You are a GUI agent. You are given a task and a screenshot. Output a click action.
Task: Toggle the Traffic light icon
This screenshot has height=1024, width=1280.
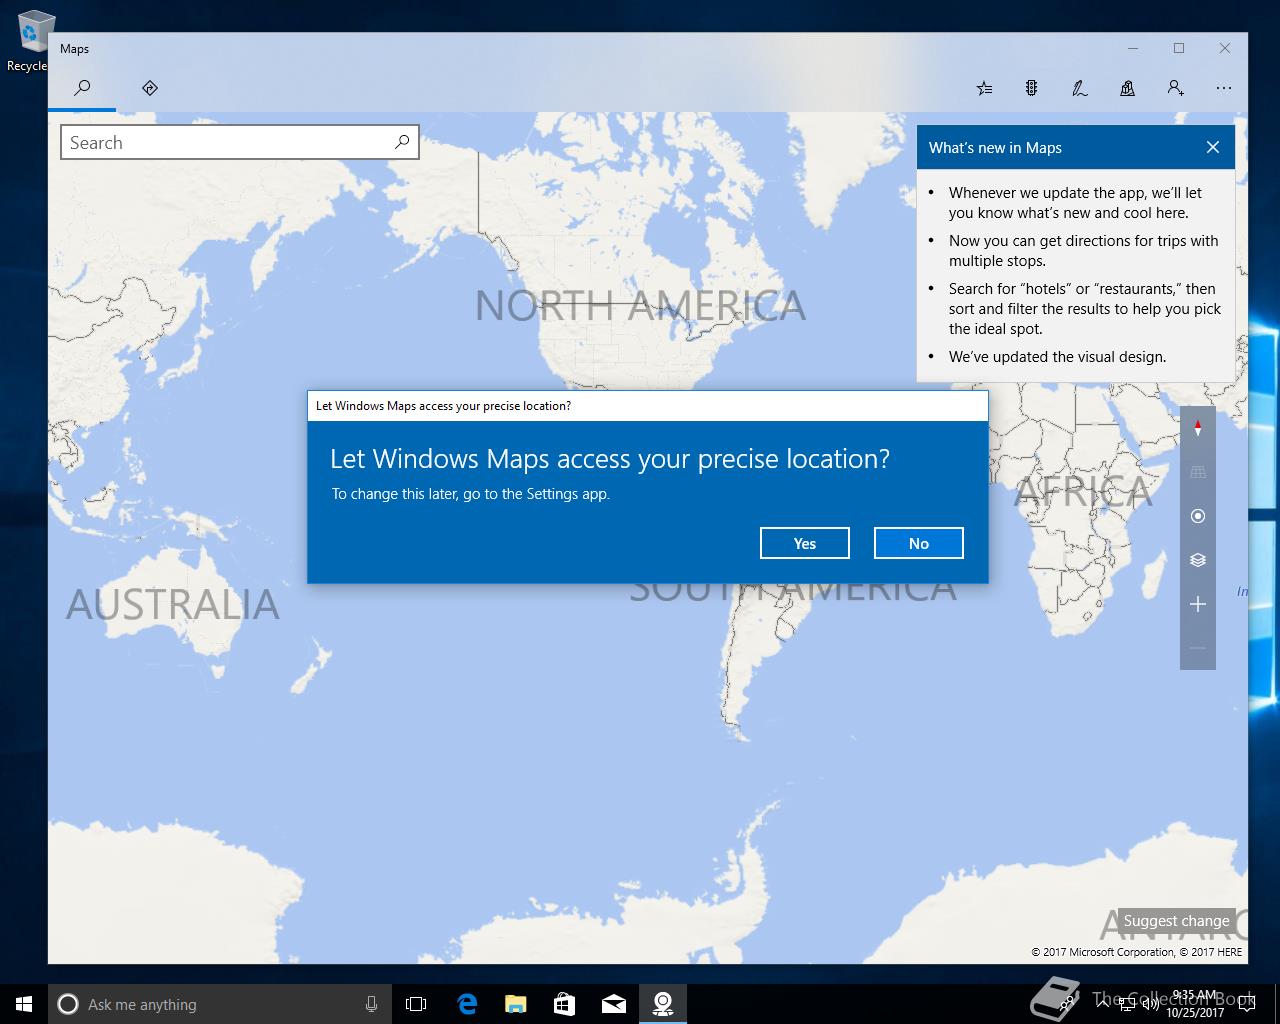coord(1031,88)
